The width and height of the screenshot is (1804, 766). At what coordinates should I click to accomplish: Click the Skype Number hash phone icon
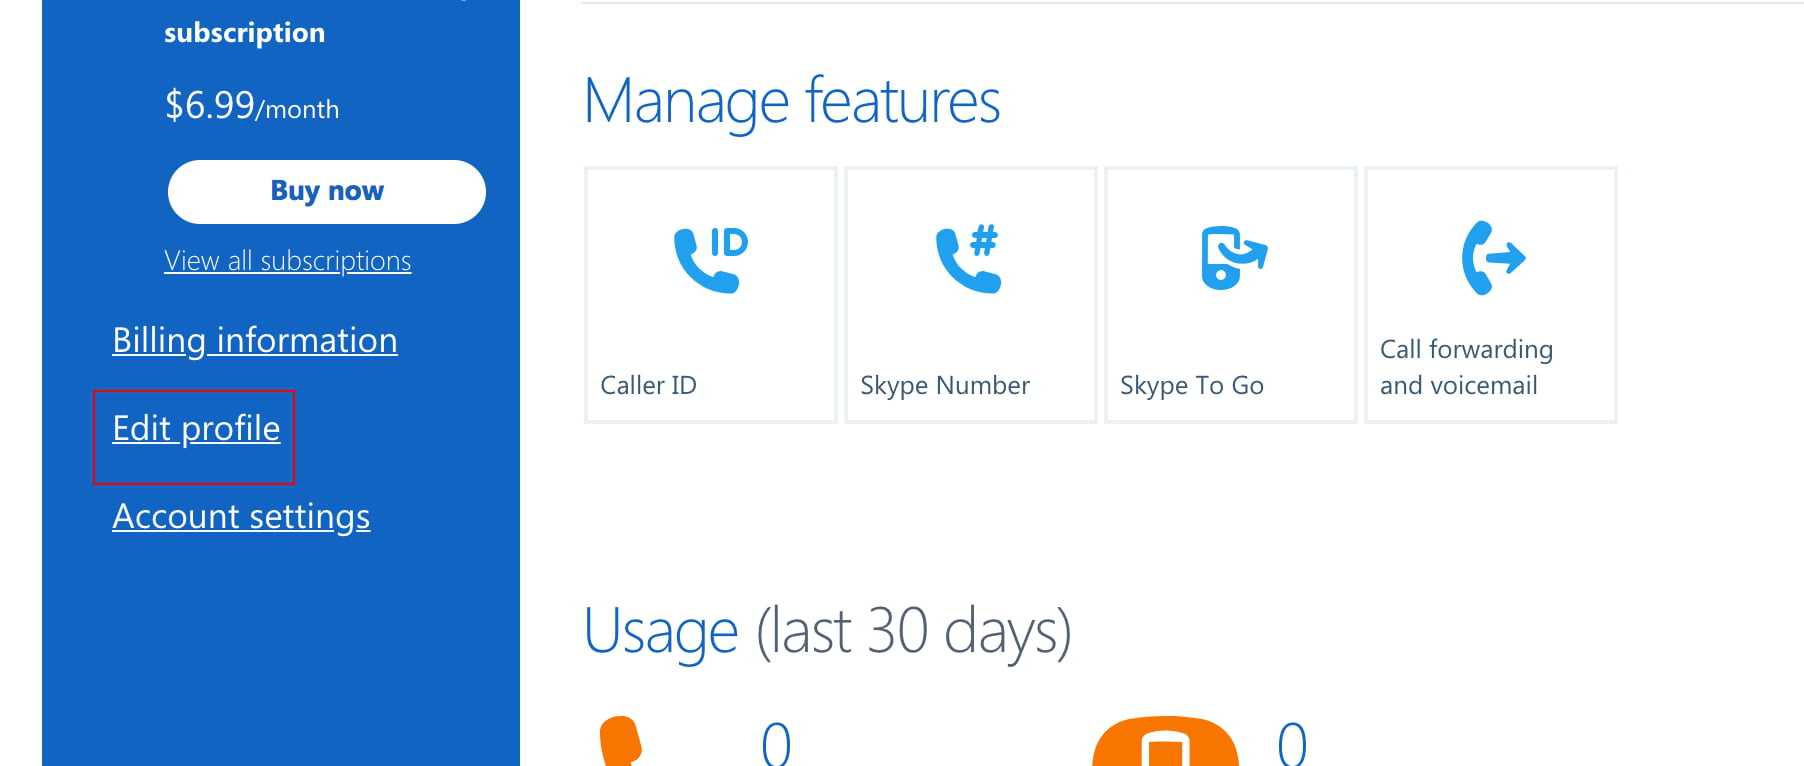(x=969, y=260)
